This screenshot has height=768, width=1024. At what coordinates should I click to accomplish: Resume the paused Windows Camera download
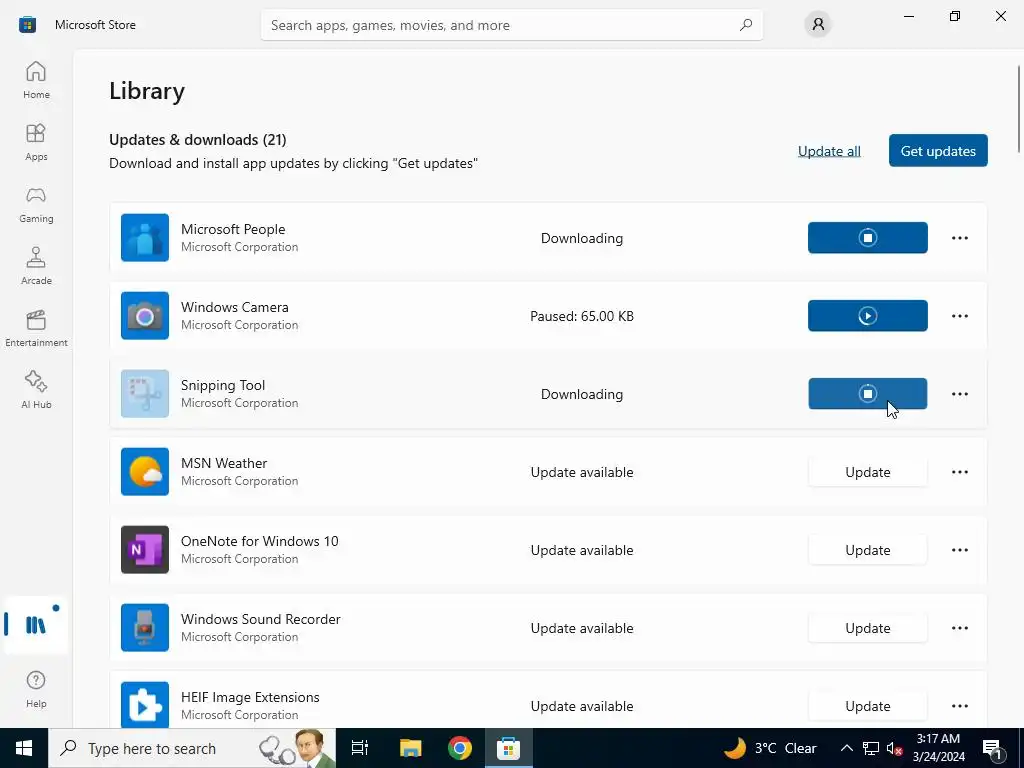click(x=867, y=315)
